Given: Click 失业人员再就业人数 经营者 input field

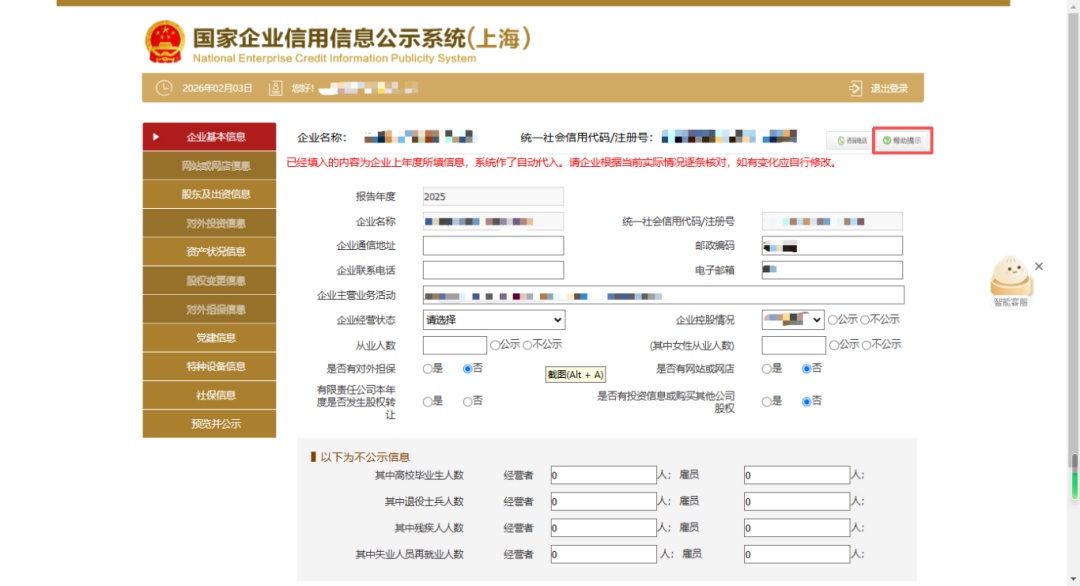Looking at the screenshot, I should click(x=603, y=554).
